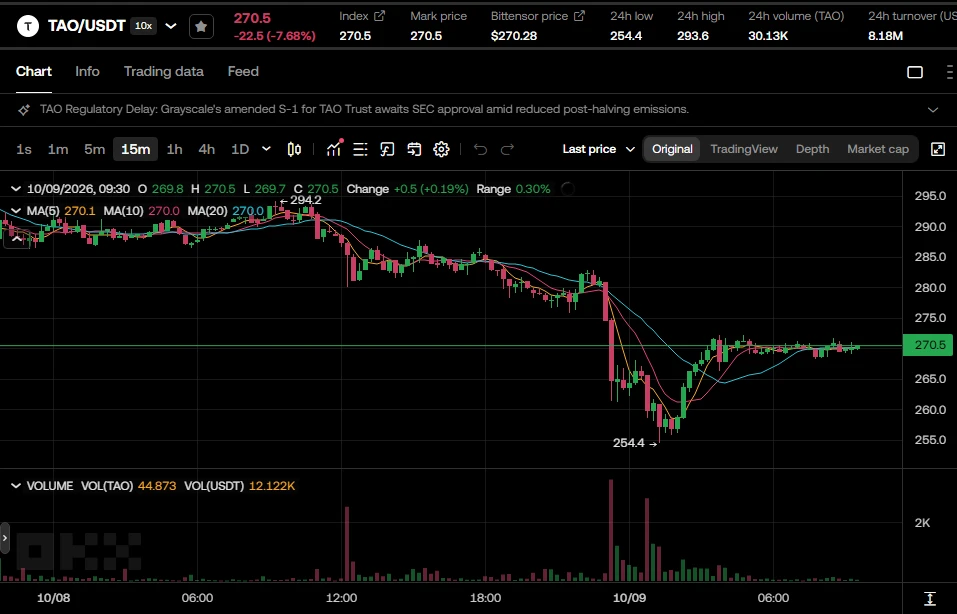Select the 1m timeframe
957x614 pixels.
point(58,150)
